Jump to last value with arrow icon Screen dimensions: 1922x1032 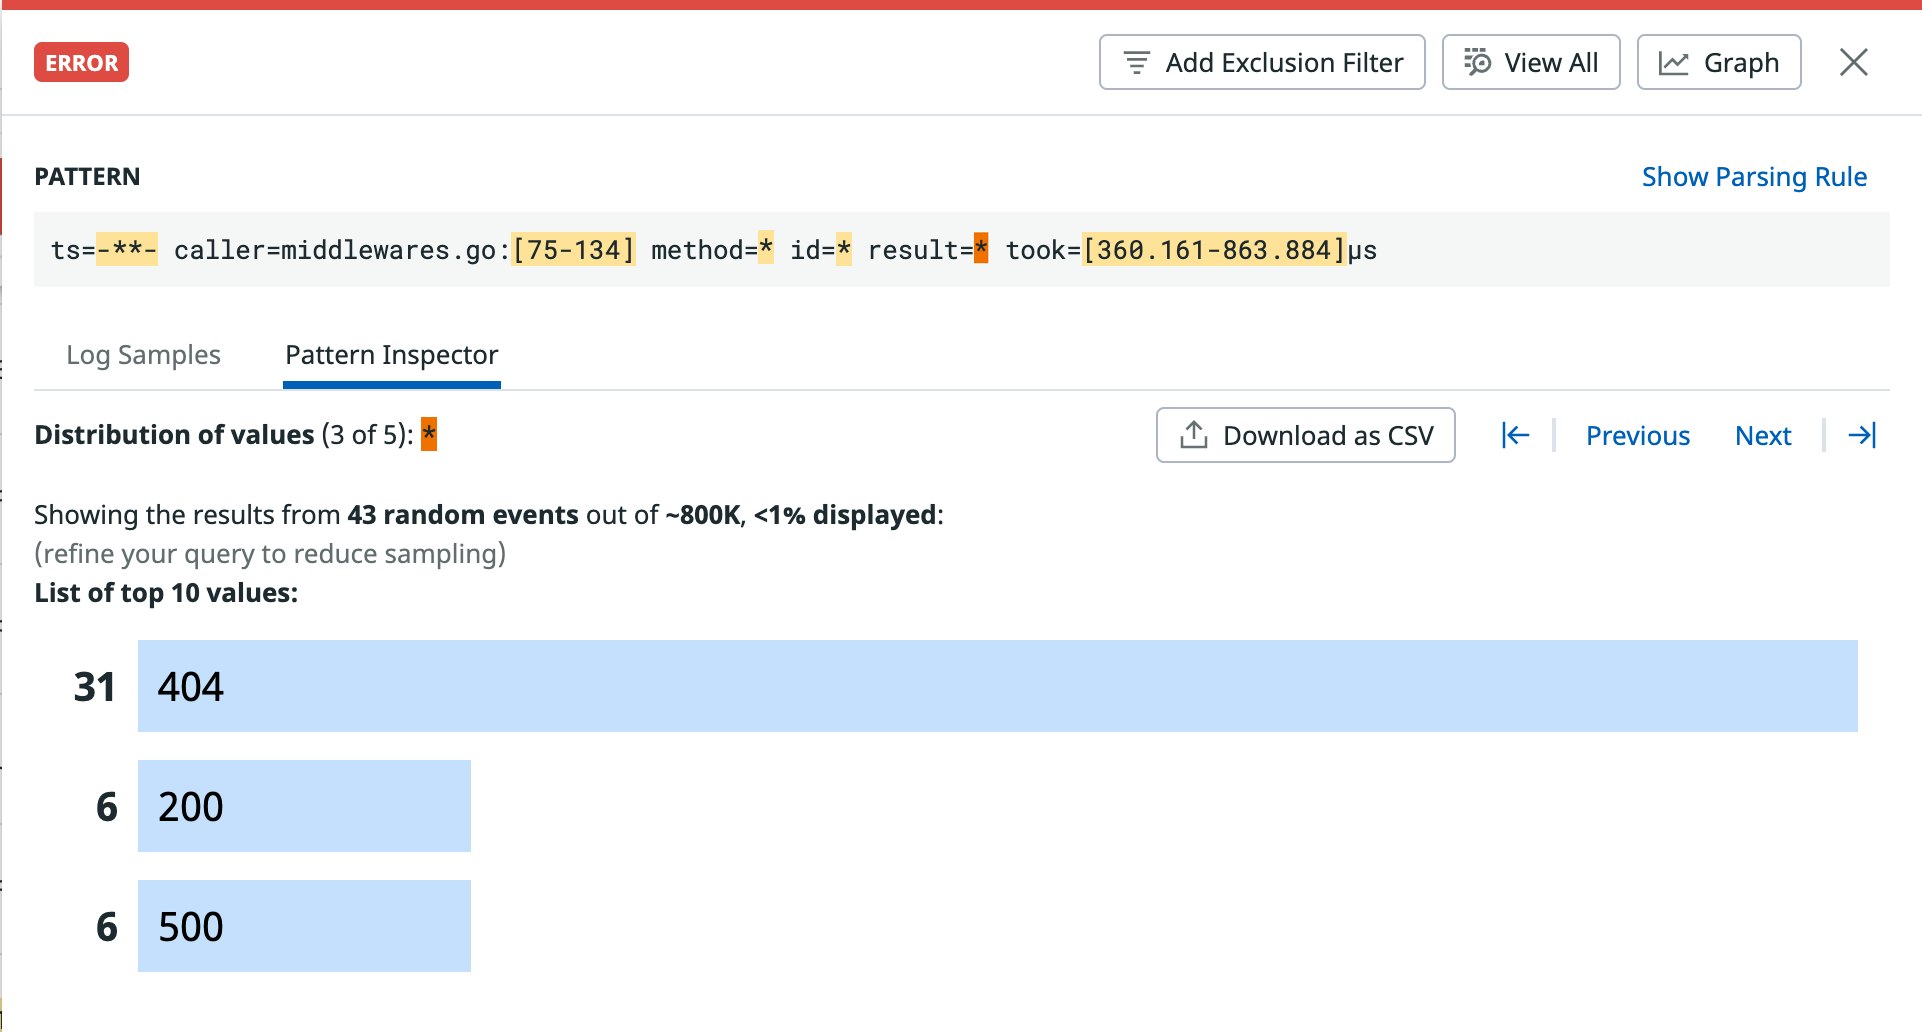coord(1861,435)
